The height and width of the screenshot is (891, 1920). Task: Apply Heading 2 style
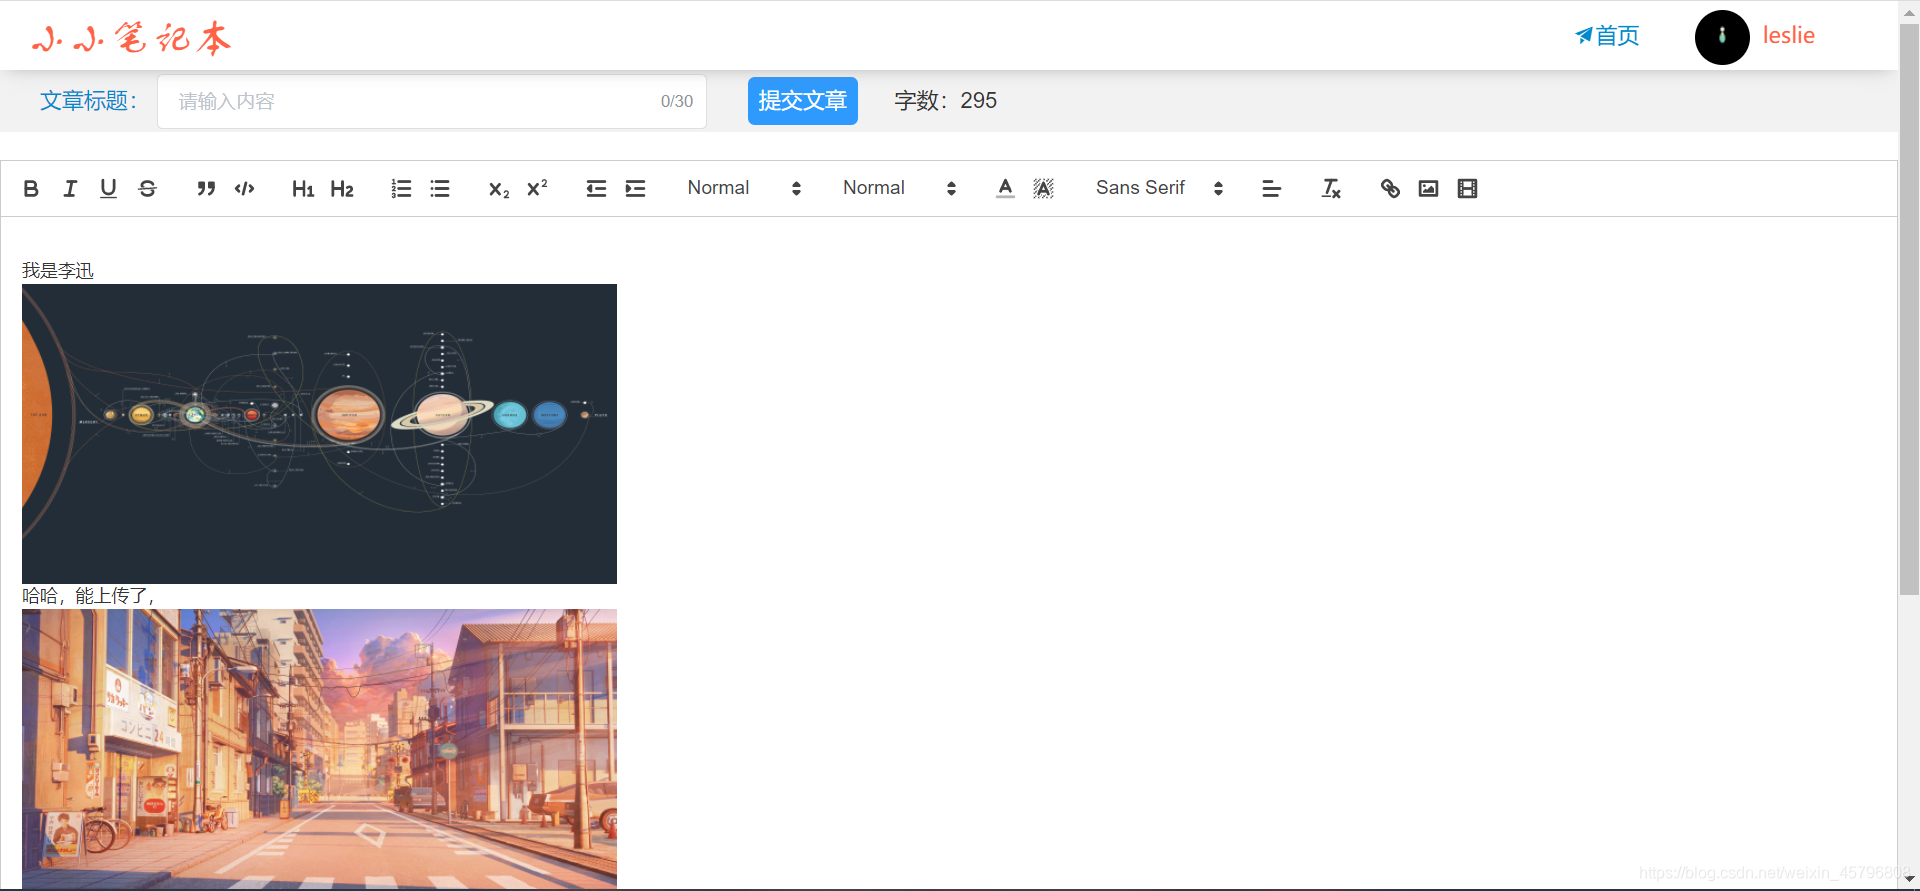342,188
